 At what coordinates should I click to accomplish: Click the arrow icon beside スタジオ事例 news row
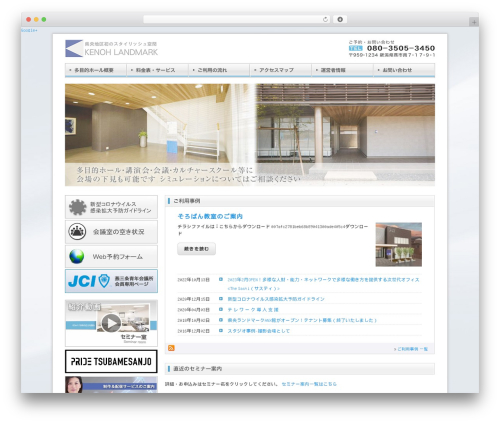221,331
